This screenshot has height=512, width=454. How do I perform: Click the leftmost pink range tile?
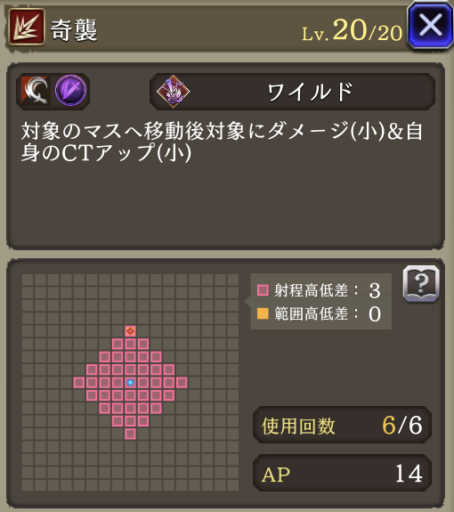(x=79, y=383)
